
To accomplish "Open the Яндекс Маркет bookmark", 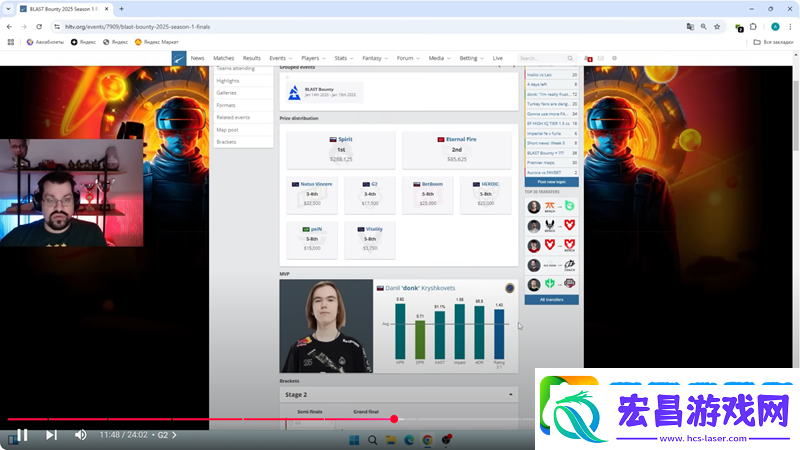I will (x=157, y=42).
